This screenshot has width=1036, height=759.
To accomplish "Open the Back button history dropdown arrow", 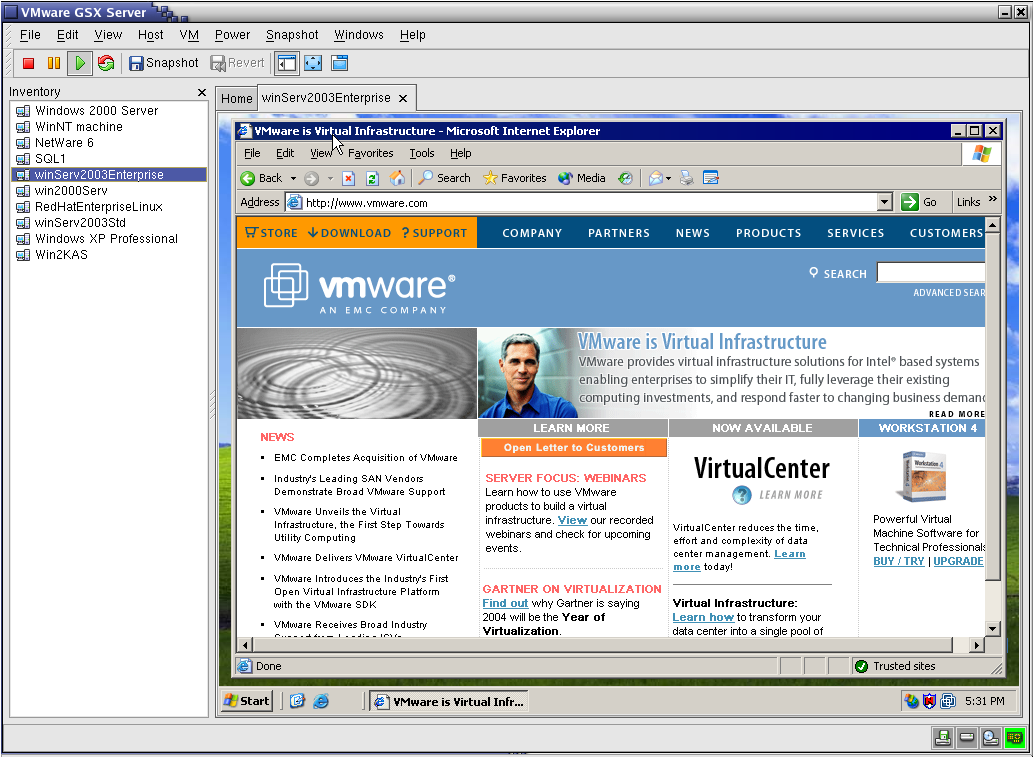I will [293, 178].
